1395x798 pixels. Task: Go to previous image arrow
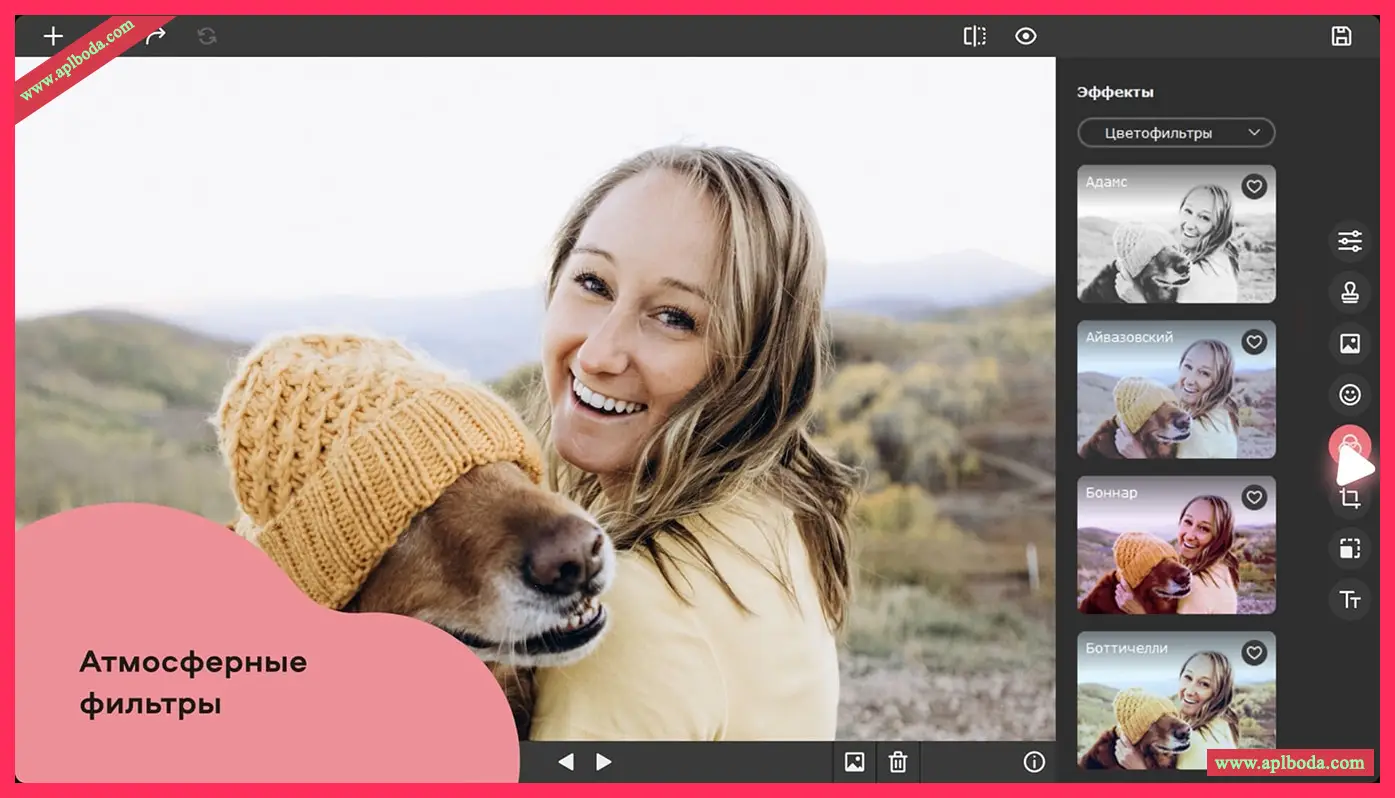pyautogui.click(x=565, y=762)
